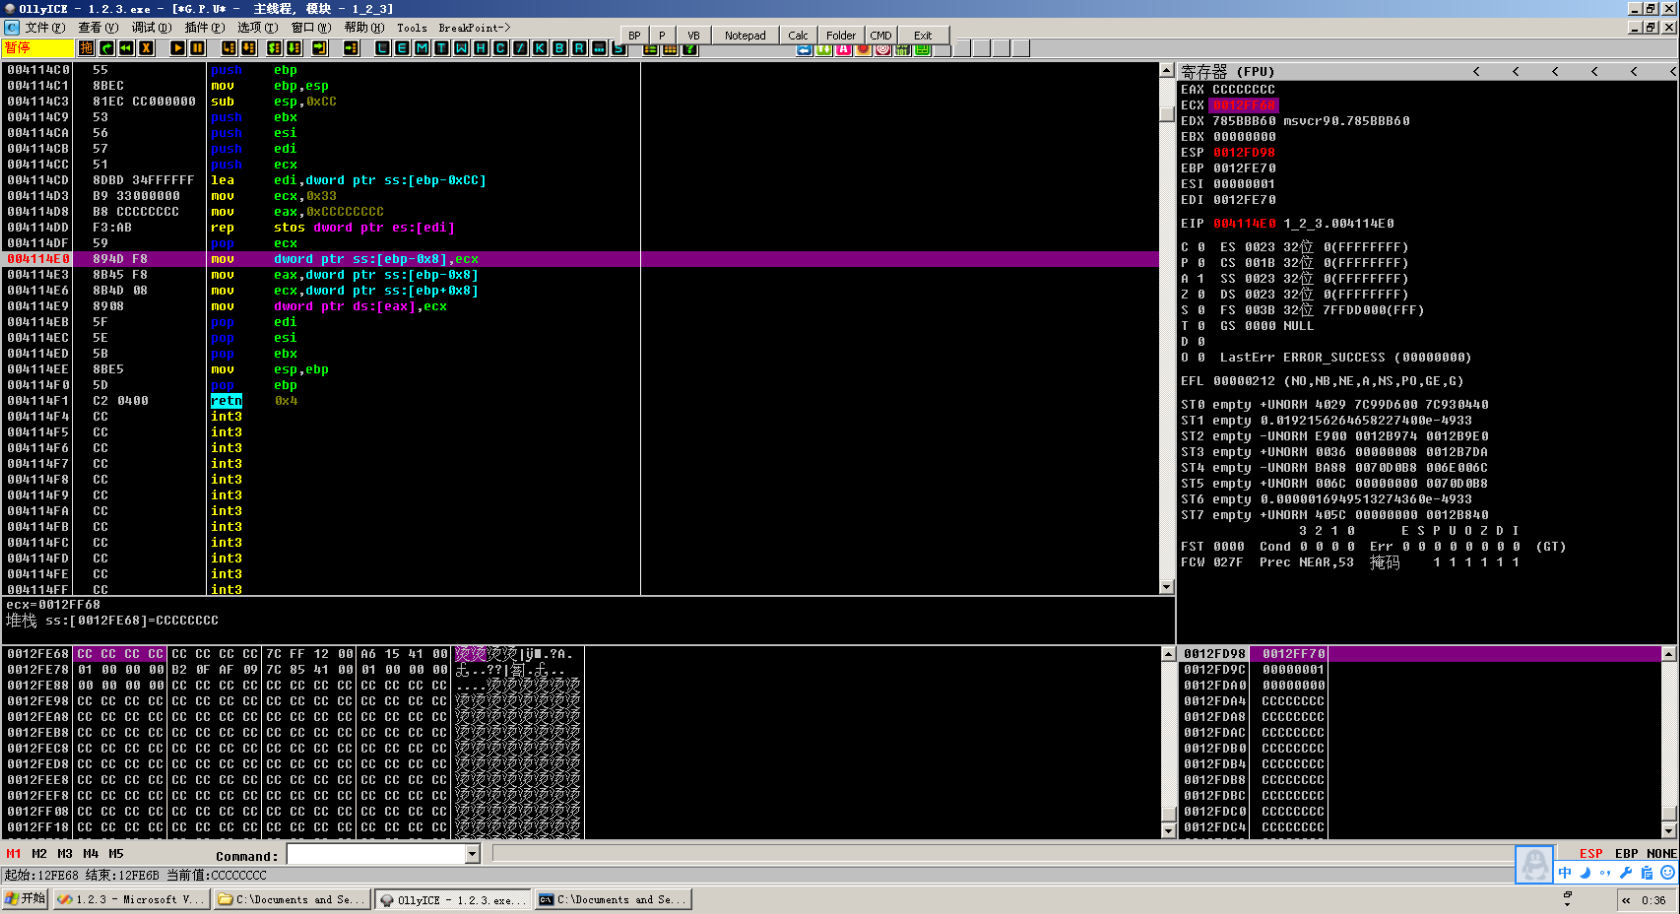Image resolution: width=1680 pixels, height=914 pixels.
Task: Open Breakpoints window via B icon
Action: (559, 48)
